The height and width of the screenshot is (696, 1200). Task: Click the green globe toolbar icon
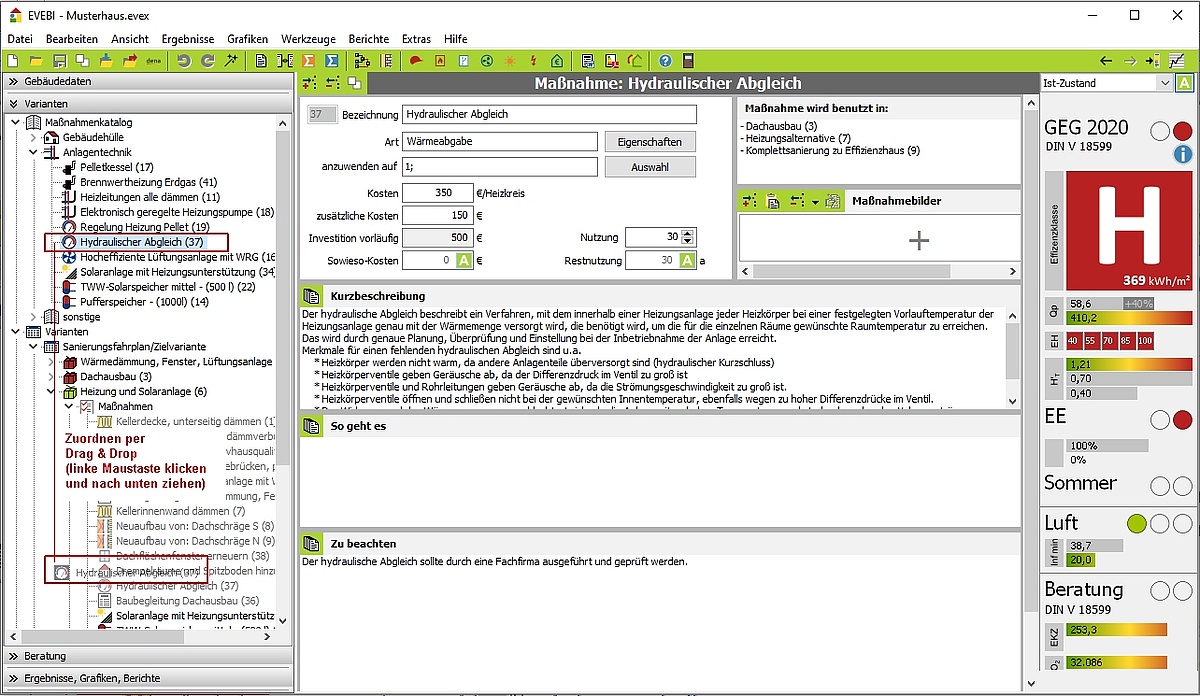click(486, 61)
